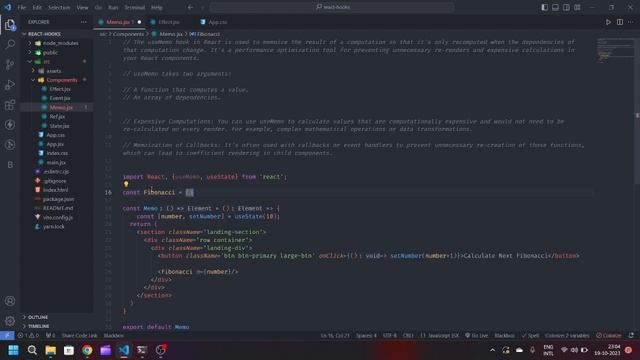Open Customize Layout icon
This screenshot has width=640, height=360.
(577, 7)
